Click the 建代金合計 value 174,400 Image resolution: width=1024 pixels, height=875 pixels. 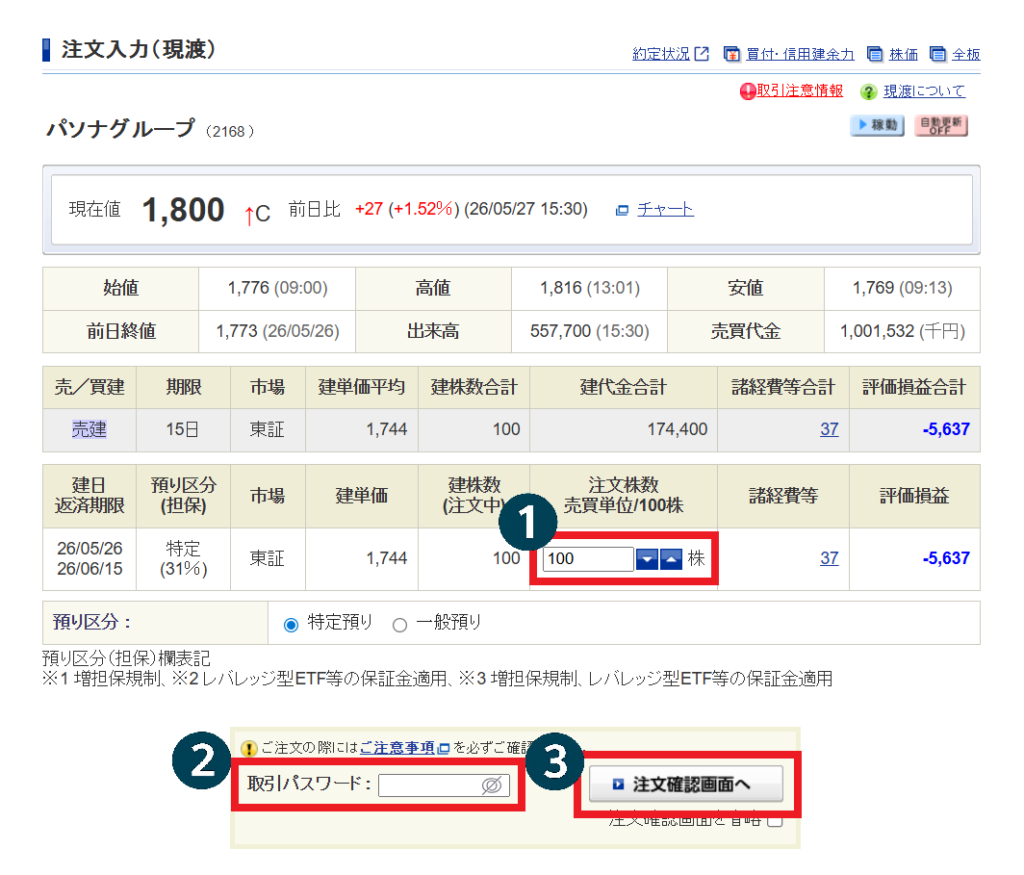click(677, 429)
